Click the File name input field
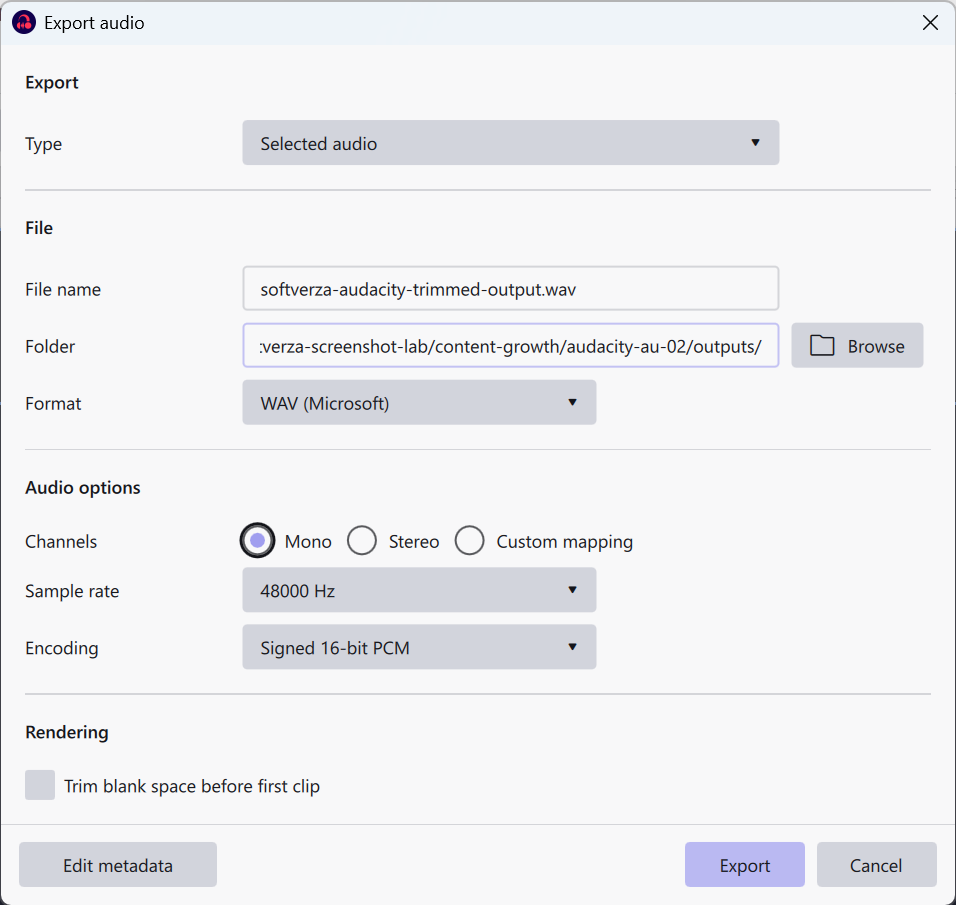Screen dimensions: 956x905 (x=510, y=288)
